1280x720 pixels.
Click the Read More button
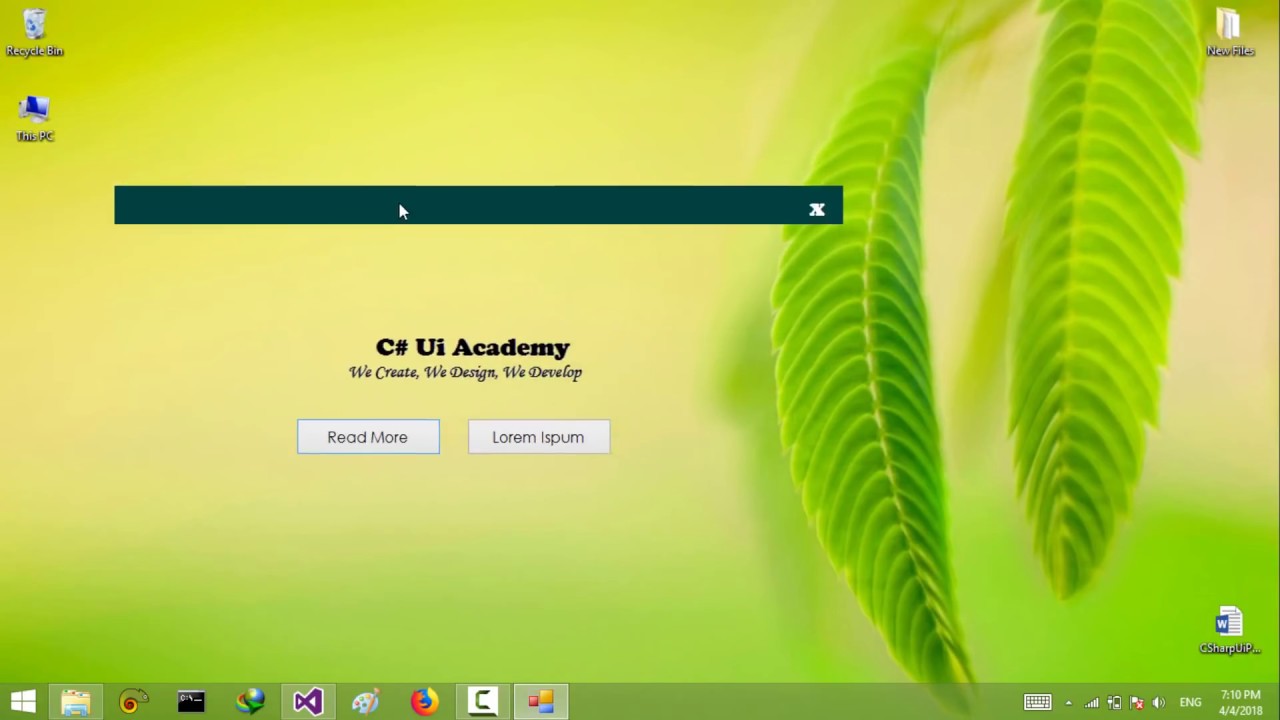click(368, 437)
